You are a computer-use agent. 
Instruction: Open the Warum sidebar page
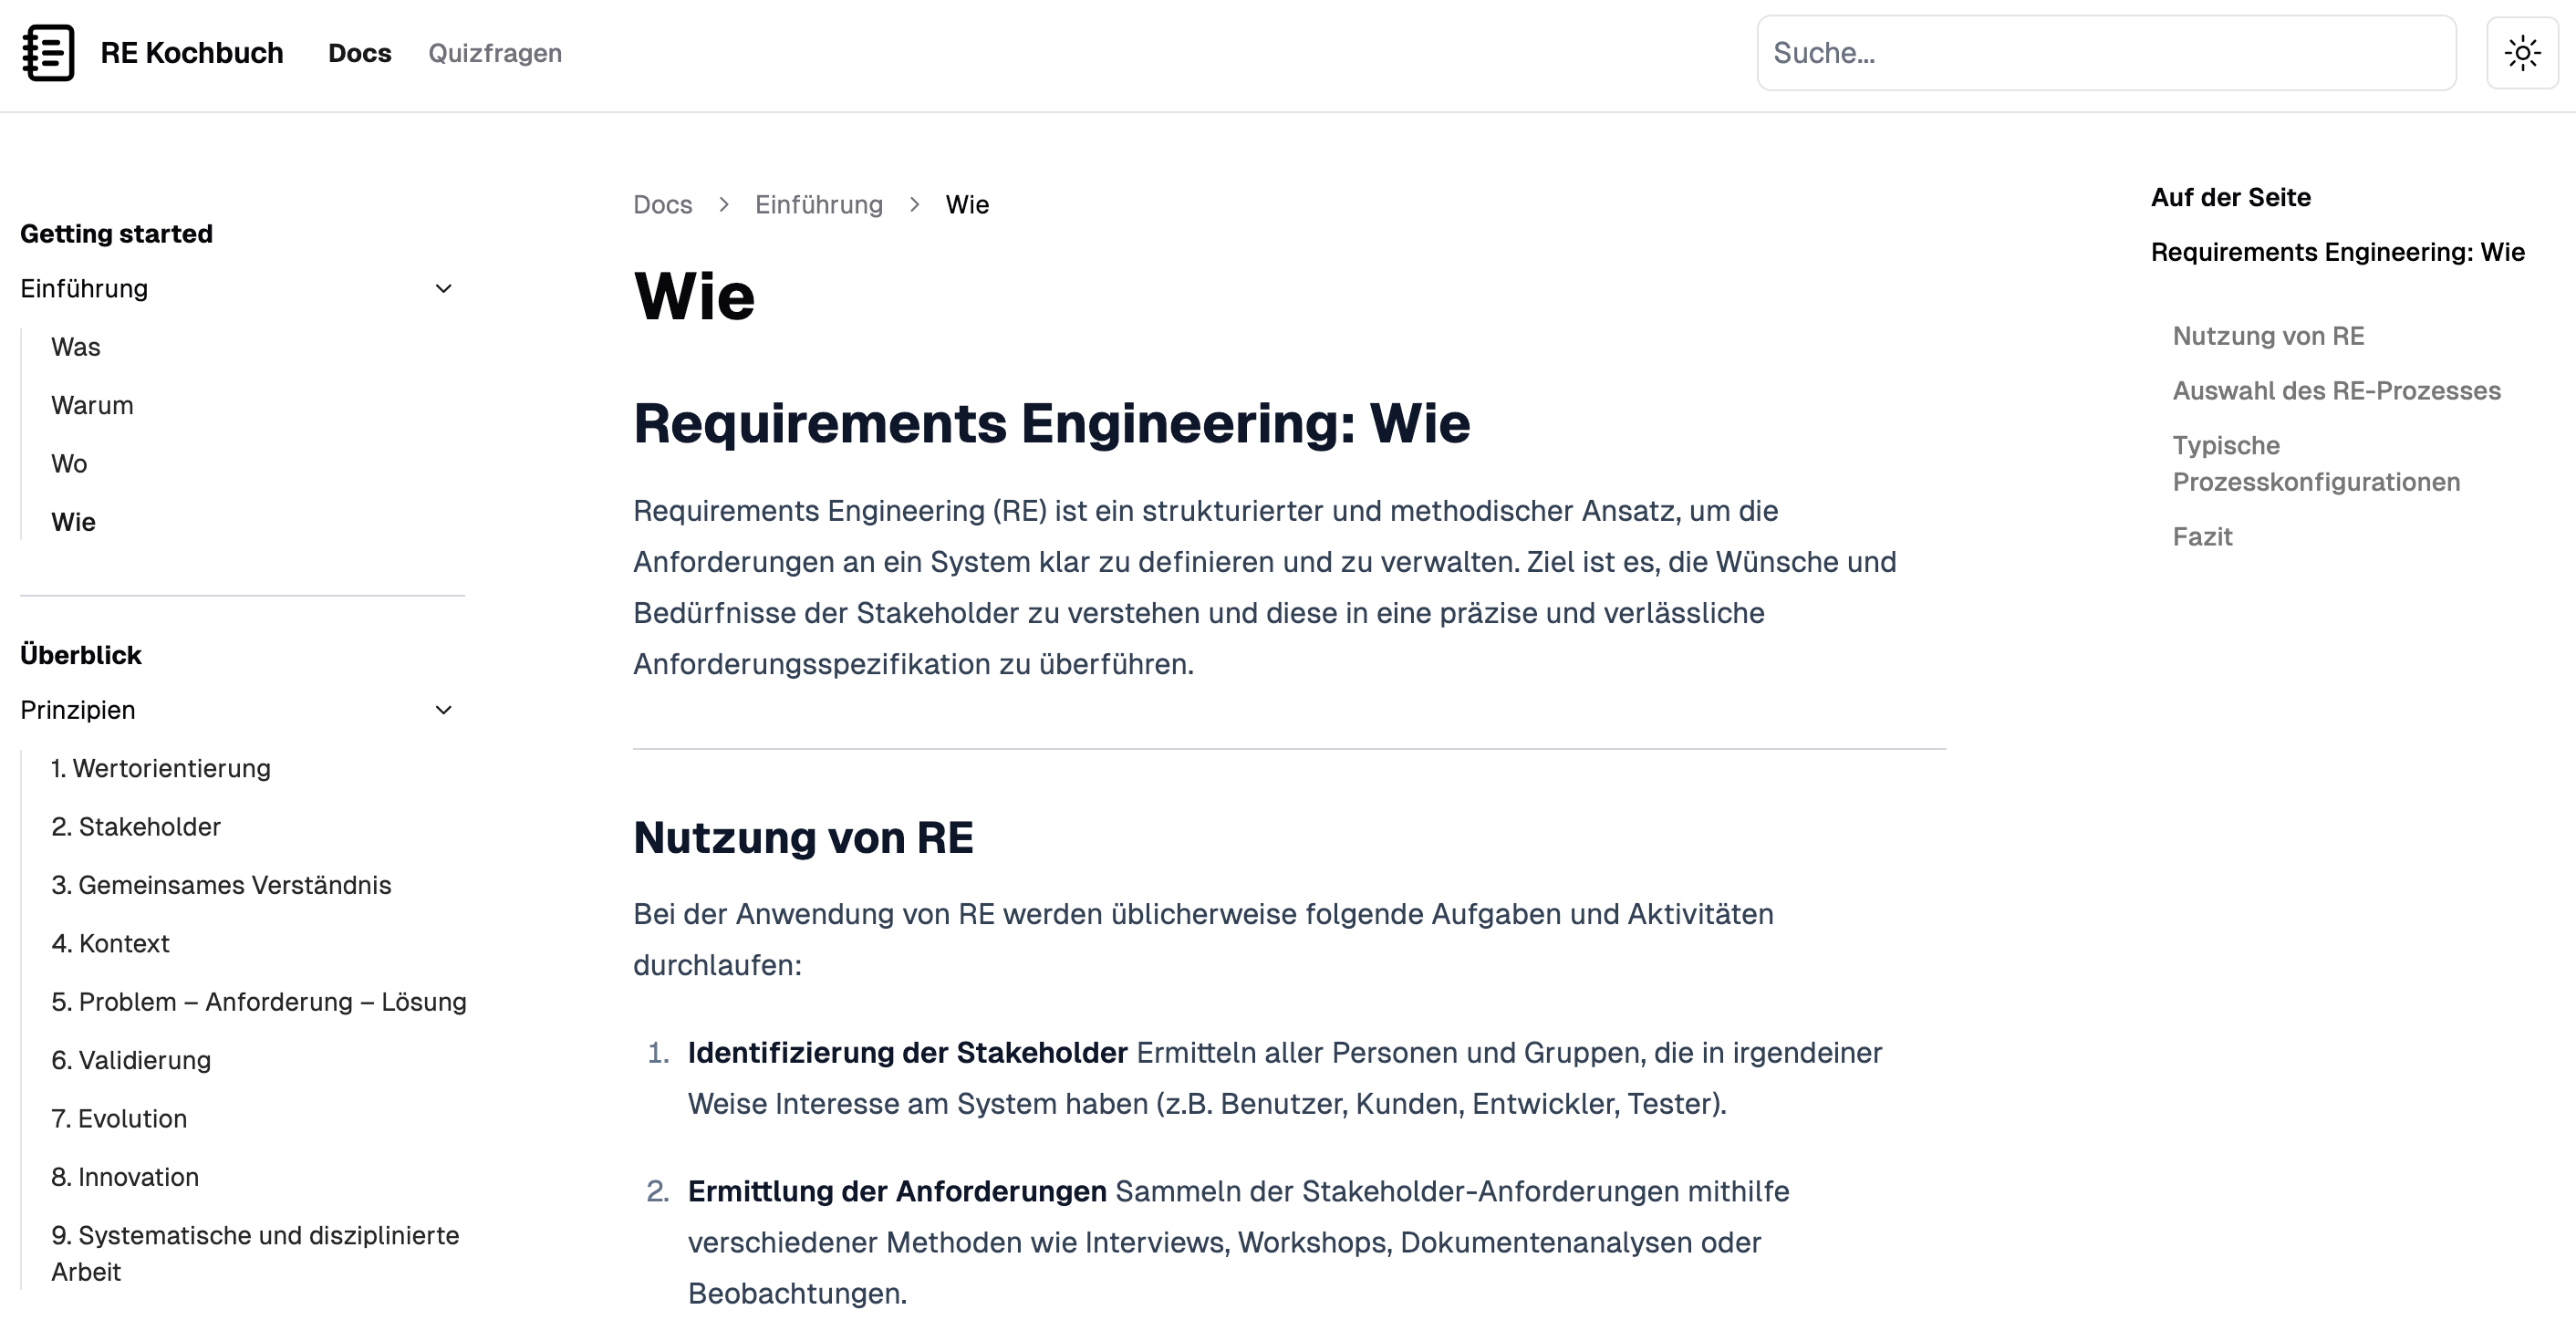pos(92,405)
